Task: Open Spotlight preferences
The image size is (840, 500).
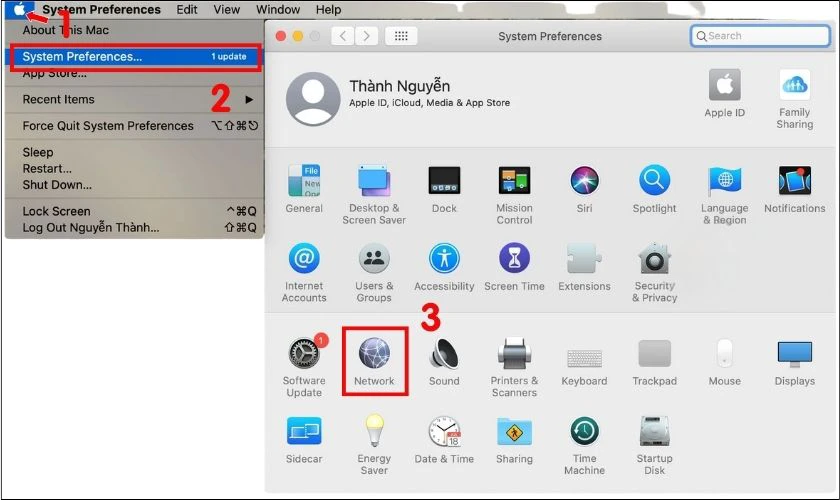Action: coord(654,189)
